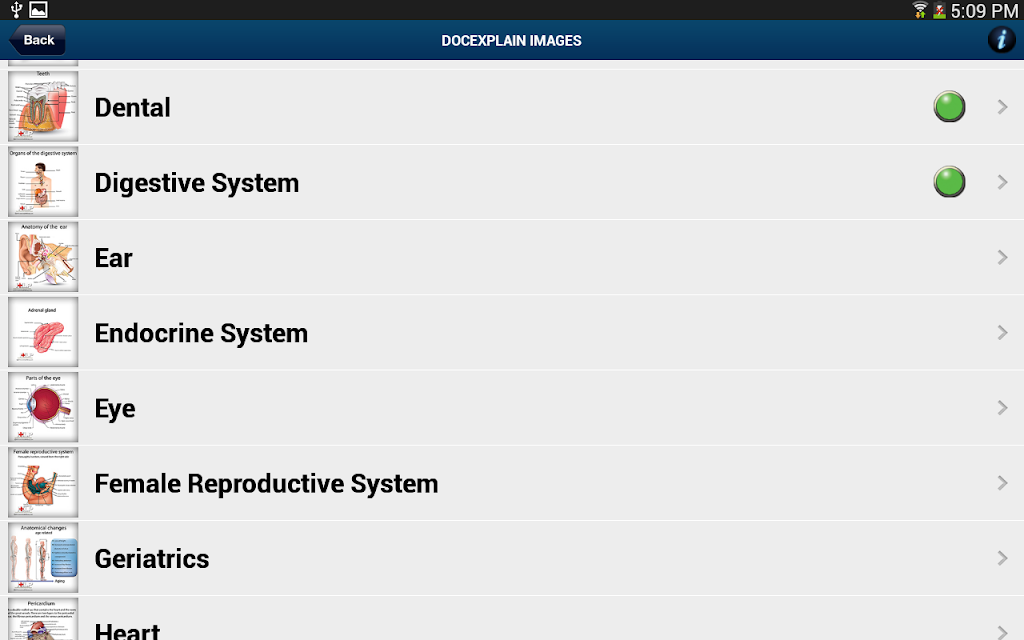The width and height of the screenshot is (1024, 640).
Task: Tap the picture notification icon in status bar
Action: [x=38, y=10]
